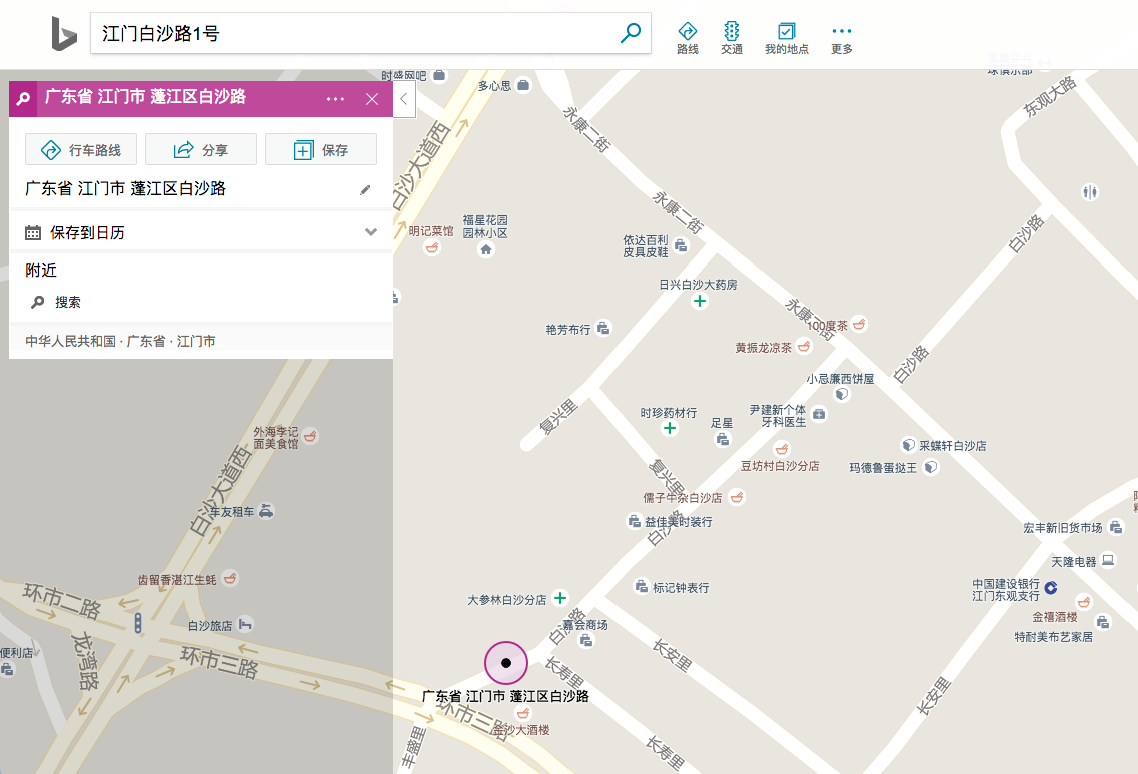Click the 分享 share button
Viewport: 1138px width, 774px height.
point(200,149)
